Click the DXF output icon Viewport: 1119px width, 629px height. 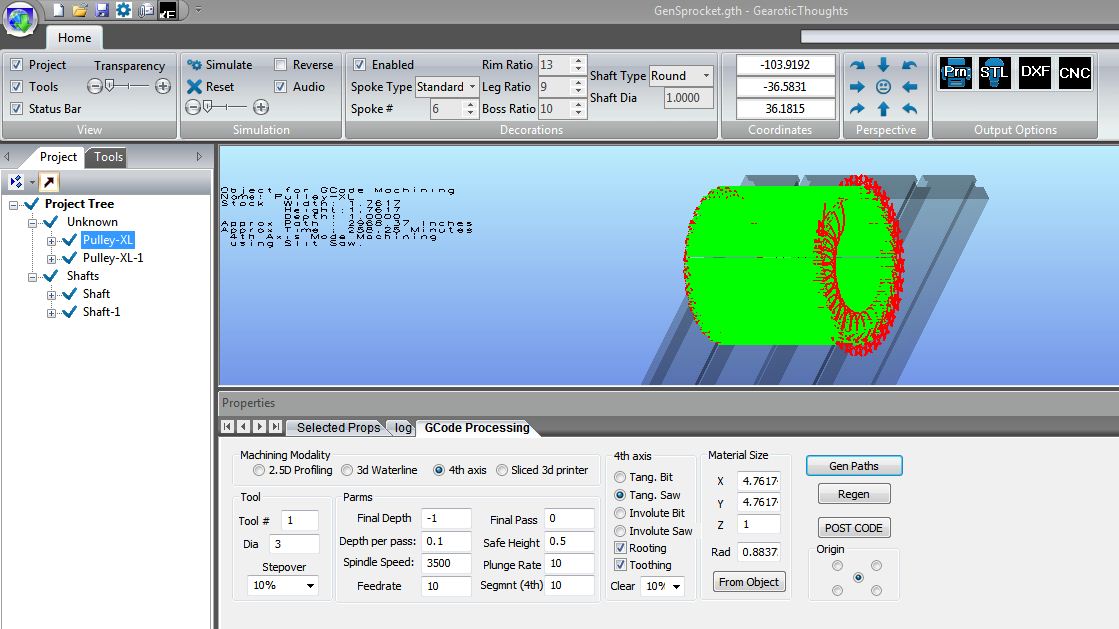click(1035, 73)
